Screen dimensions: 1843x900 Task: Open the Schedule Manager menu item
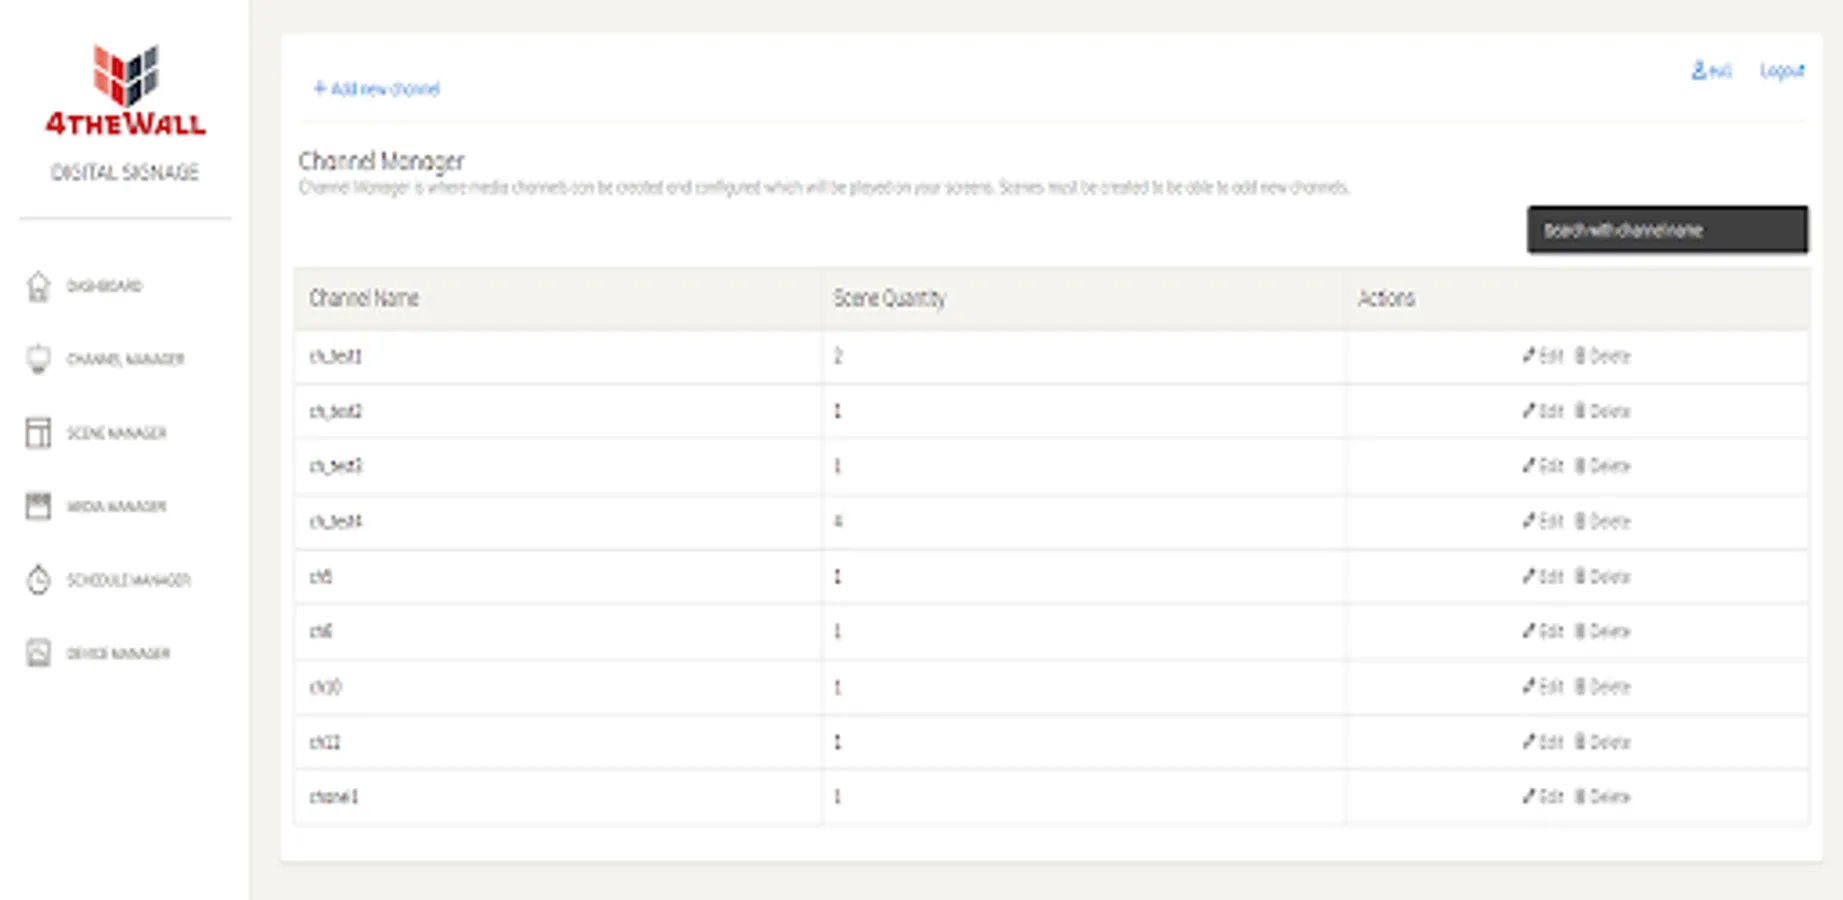[128, 580]
